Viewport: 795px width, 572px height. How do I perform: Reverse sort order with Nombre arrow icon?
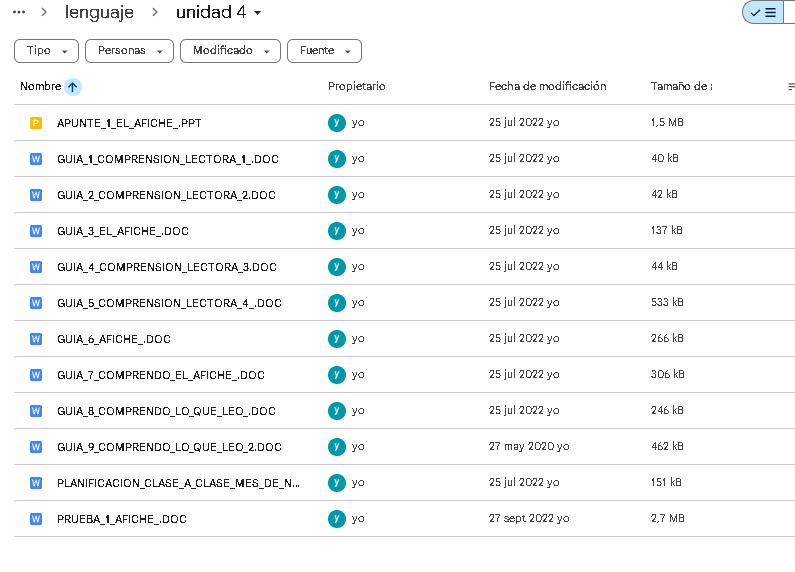(x=73, y=87)
